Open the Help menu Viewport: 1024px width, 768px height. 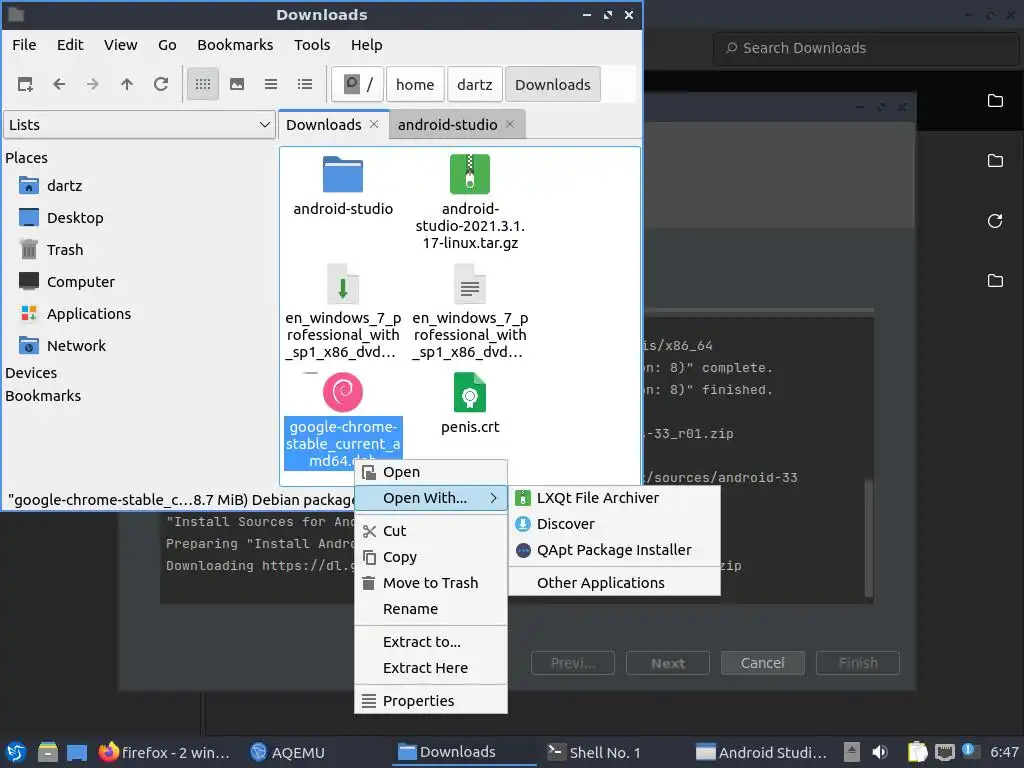(366, 45)
